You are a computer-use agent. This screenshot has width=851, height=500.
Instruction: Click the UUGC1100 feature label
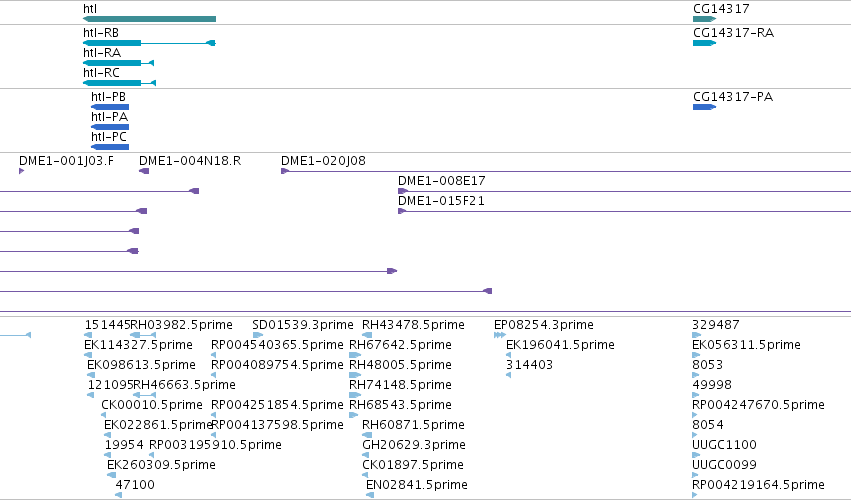(x=724, y=445)
